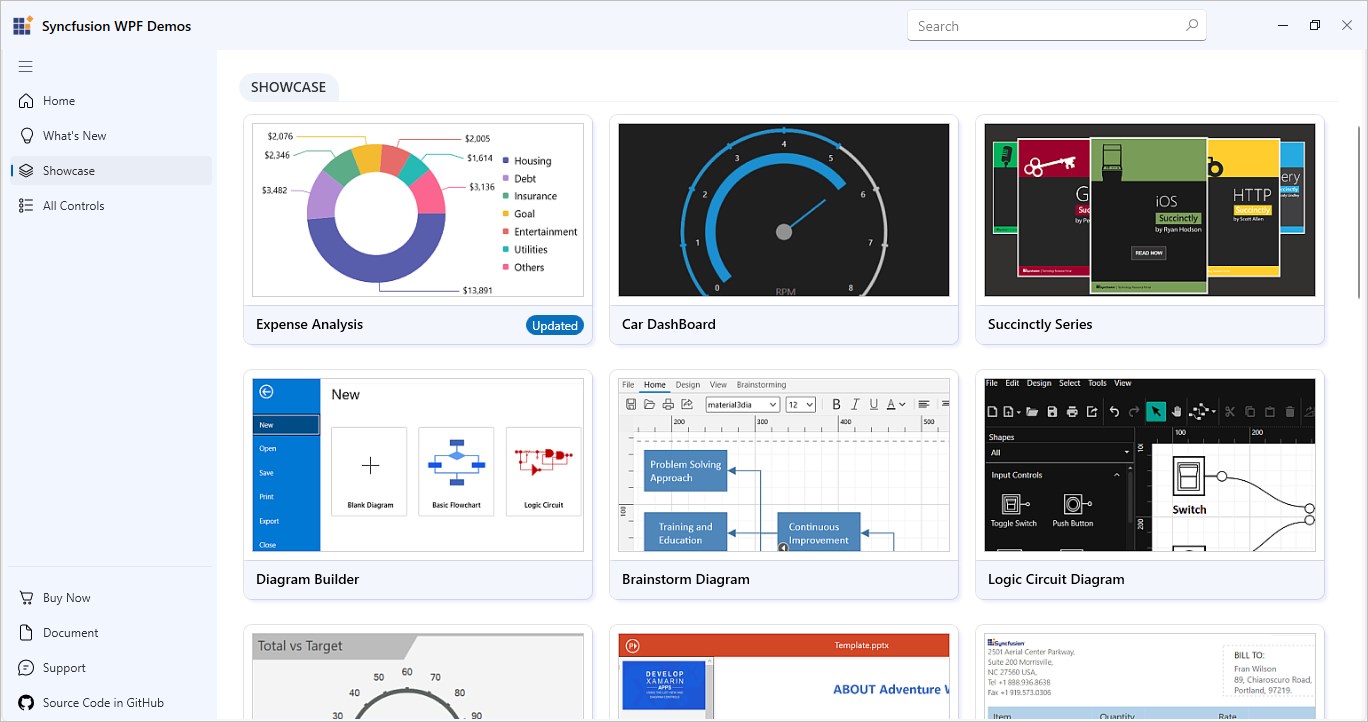Image resolution: width=1368 pixels, height=722 pixels.
Task: Click the Buy Now cart icon
Action: pos(26,598)
